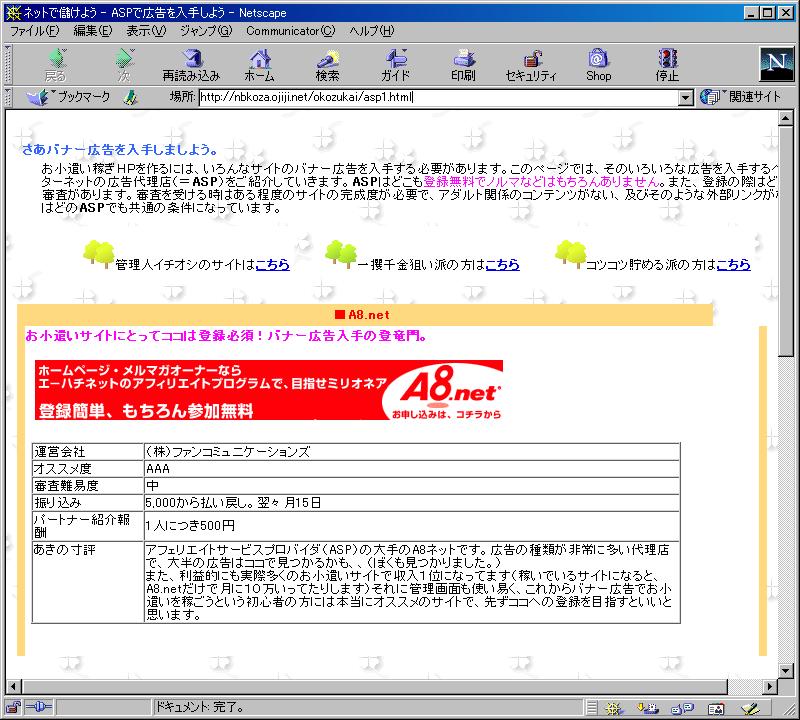Click the table cell 運営会社
This screenshot has width=800, height=720.
click(88, 452)
